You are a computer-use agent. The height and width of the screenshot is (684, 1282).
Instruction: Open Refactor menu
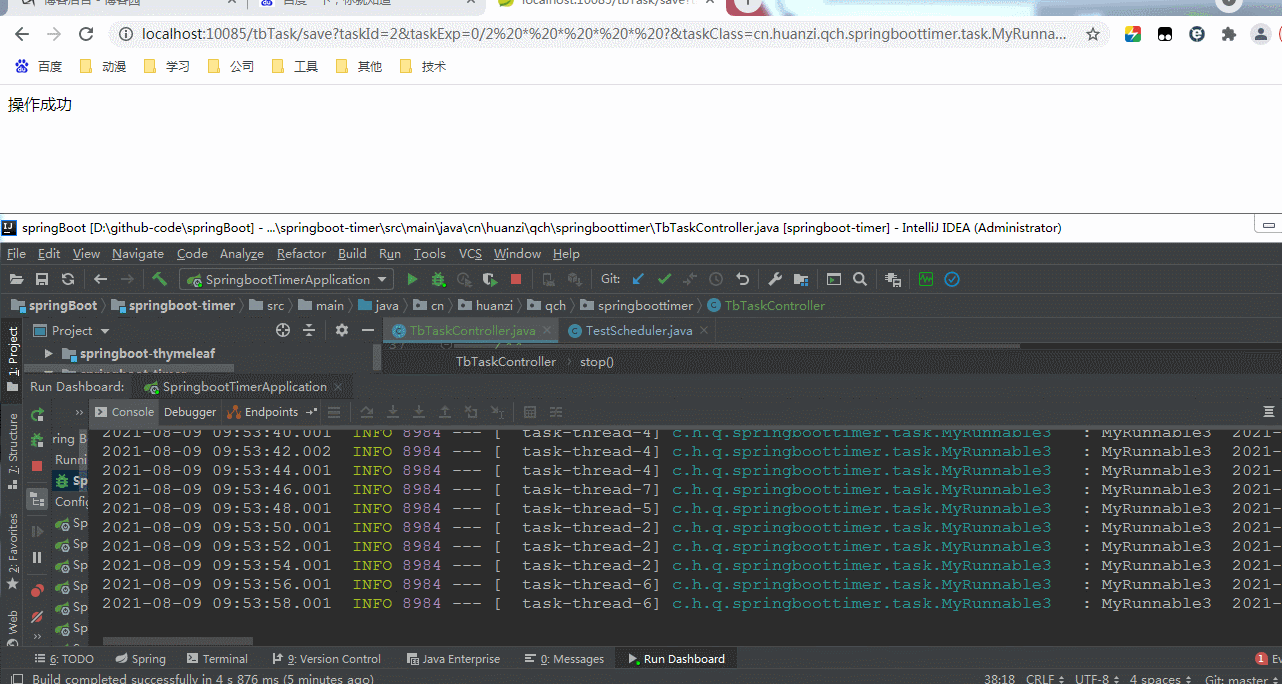(301, 254)
